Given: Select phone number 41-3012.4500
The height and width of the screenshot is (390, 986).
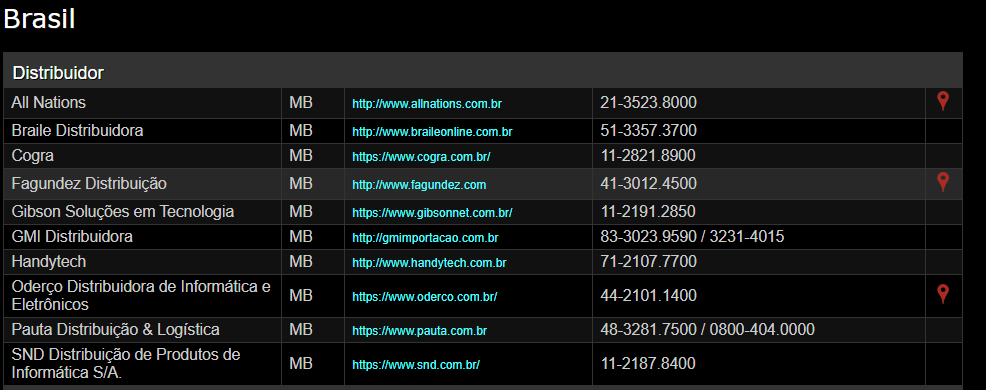Looking at the screenshot, I should pos(648,184).
